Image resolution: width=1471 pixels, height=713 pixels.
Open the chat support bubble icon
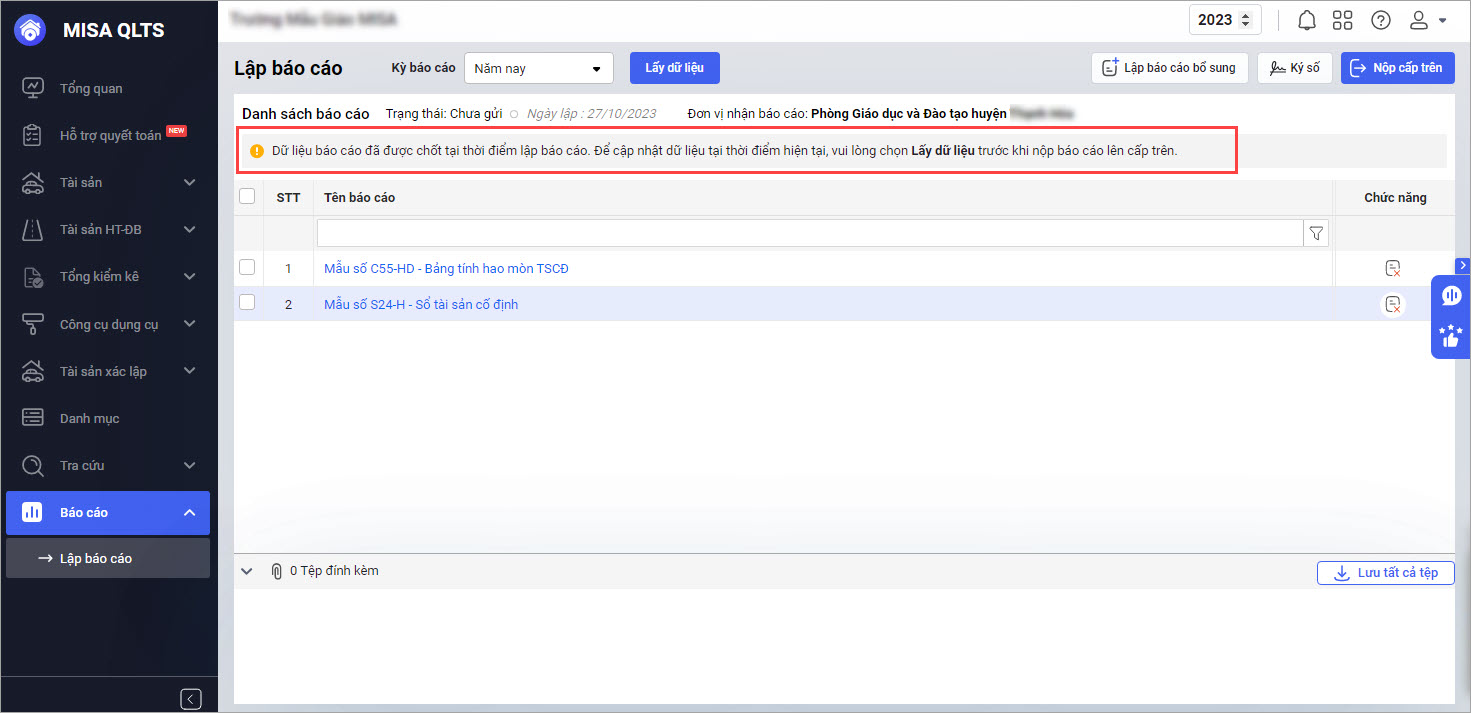pyautogui.click(x=1451, y=296)
